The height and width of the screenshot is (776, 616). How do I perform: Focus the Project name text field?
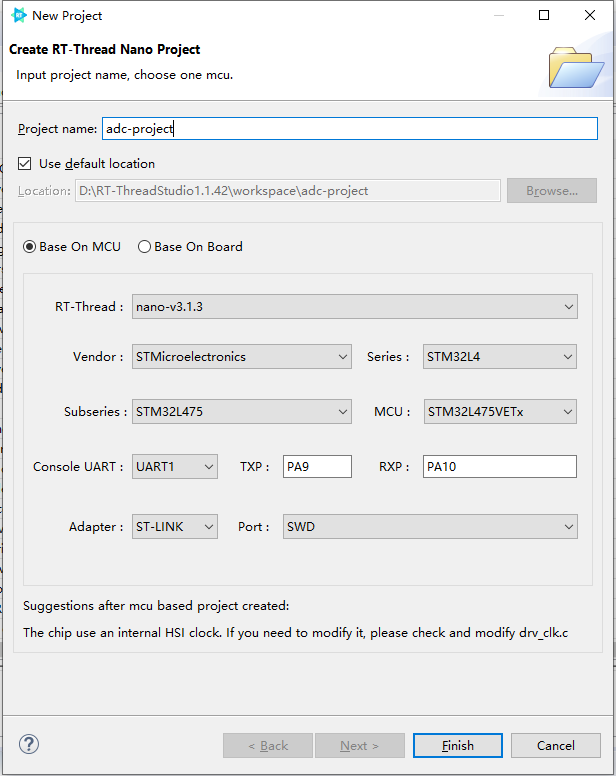pyautogui.click(x=350, y=129)
